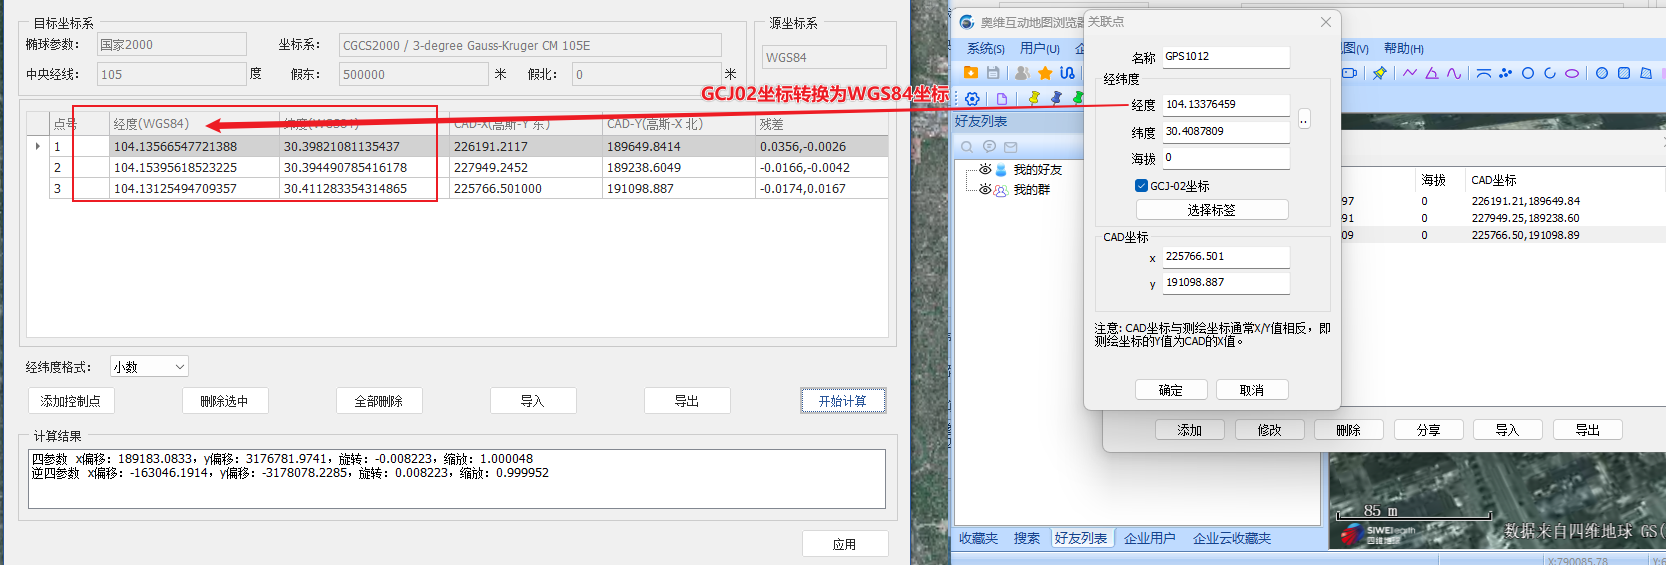The image size is (1666, 565).
Task: Click the 名称 input field
Action: [1225, 57]
